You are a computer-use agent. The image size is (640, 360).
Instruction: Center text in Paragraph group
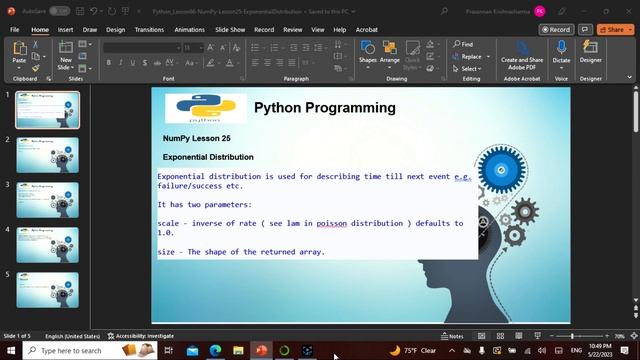click(267, 63)
